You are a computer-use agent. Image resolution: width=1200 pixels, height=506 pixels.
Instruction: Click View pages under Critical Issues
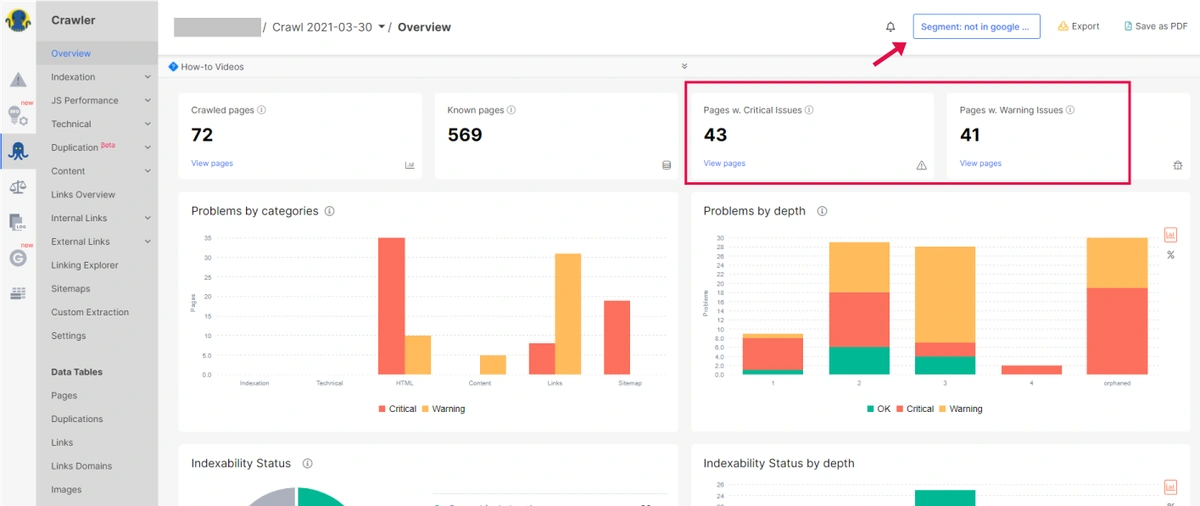click(x=724, y=163)
